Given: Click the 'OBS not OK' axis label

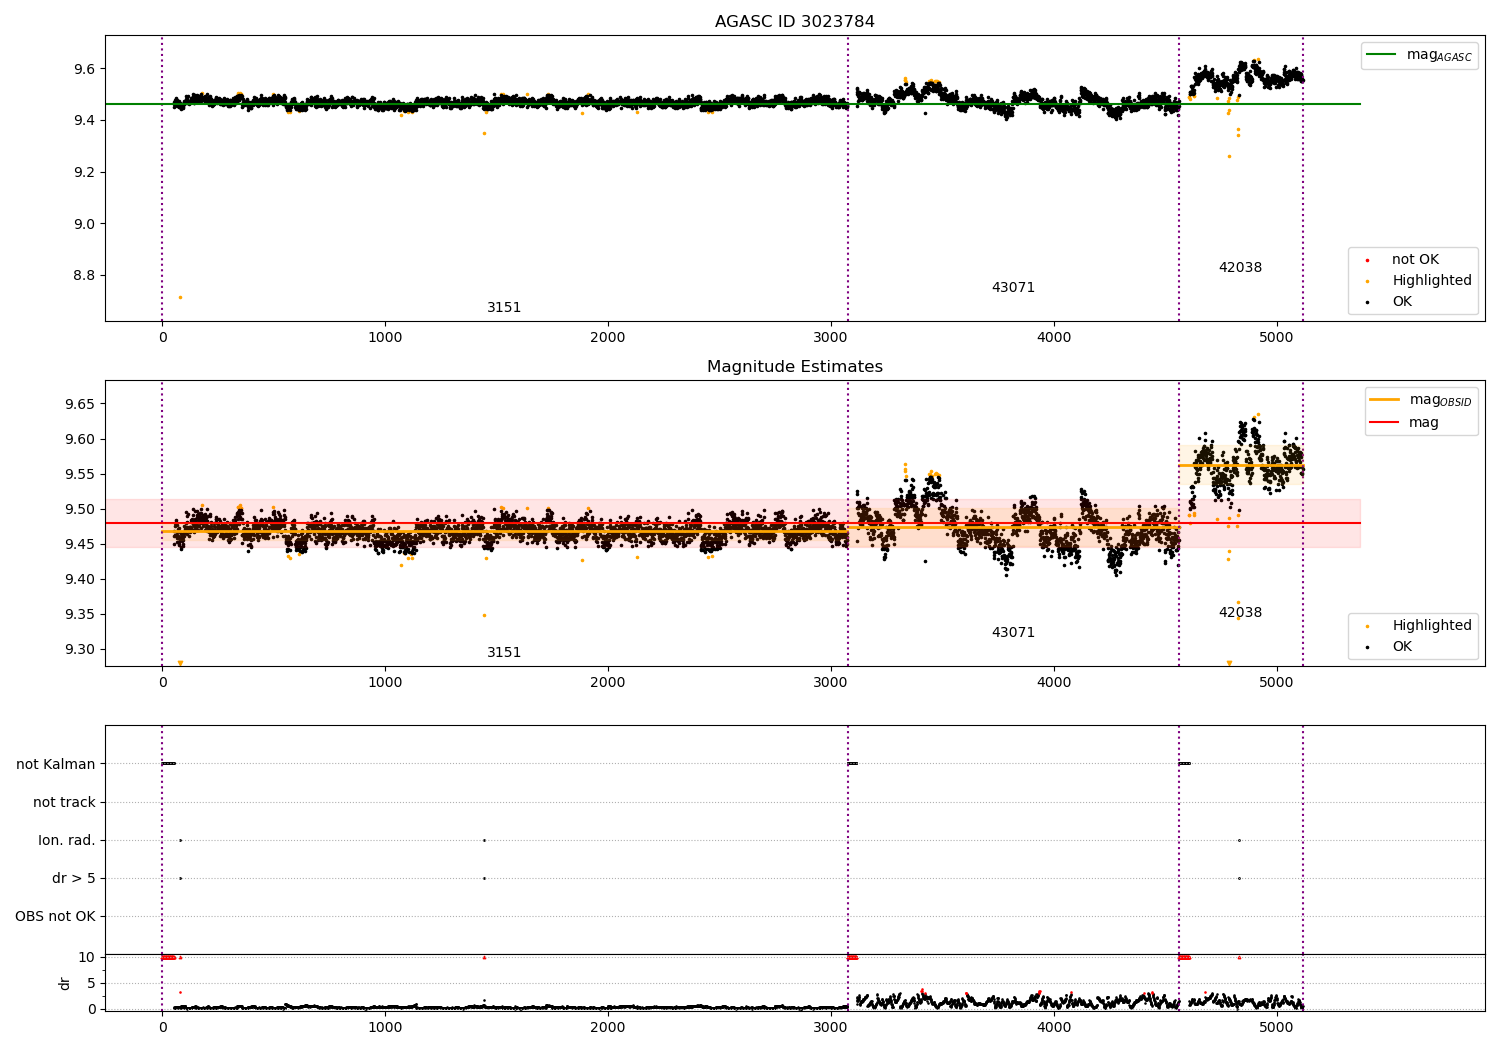Looking at the screenshot, I should click(x=56, y=917).
